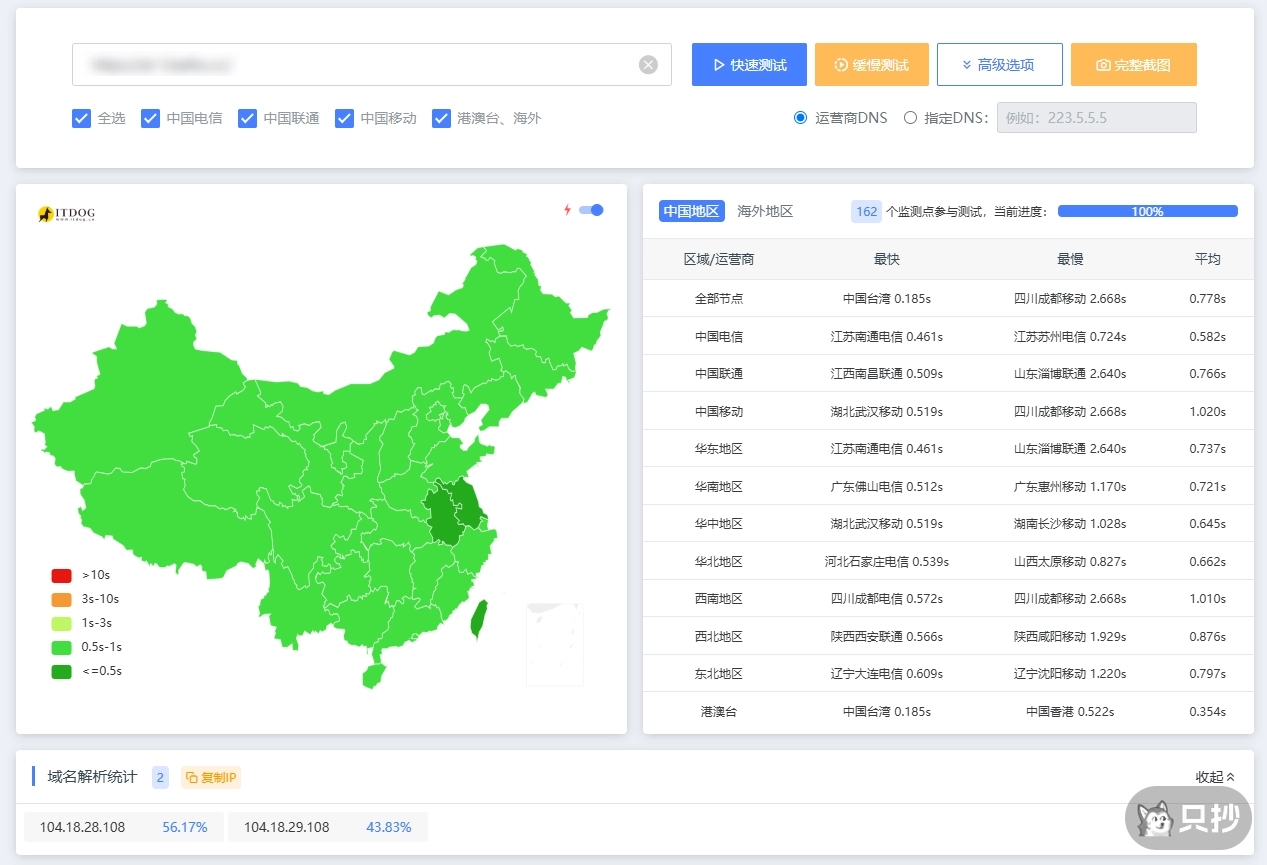
Task: Uncheck the 全选 checkbox
Action: pos(81,118)
